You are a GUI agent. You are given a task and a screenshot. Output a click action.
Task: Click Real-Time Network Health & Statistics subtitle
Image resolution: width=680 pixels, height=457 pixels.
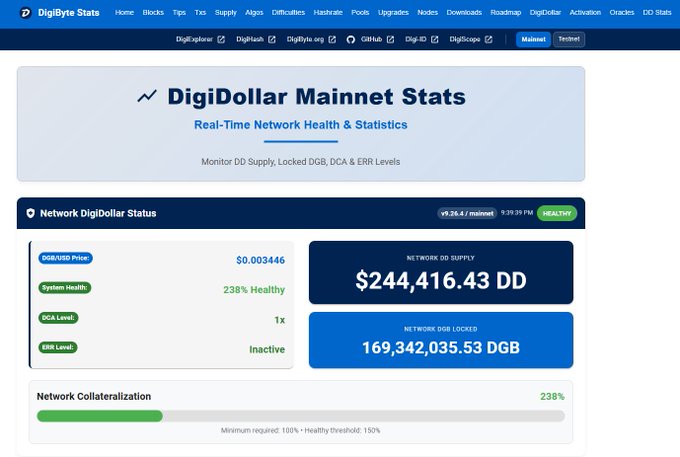pos(301,125)
